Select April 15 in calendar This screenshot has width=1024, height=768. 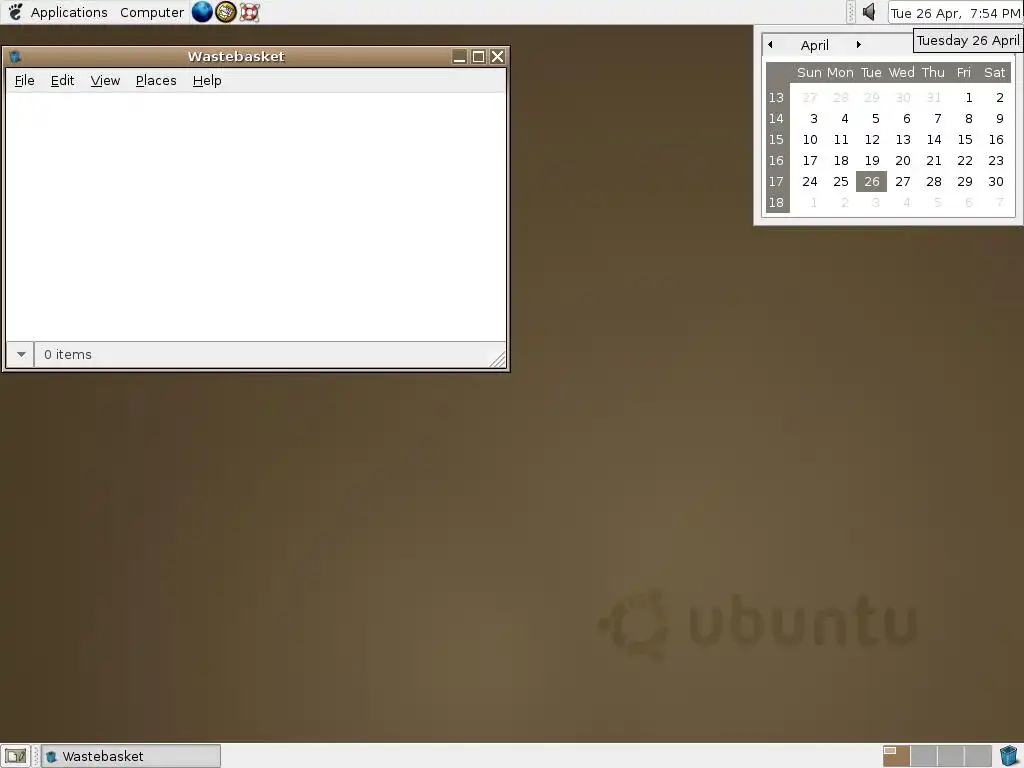(x=965, y=140)
